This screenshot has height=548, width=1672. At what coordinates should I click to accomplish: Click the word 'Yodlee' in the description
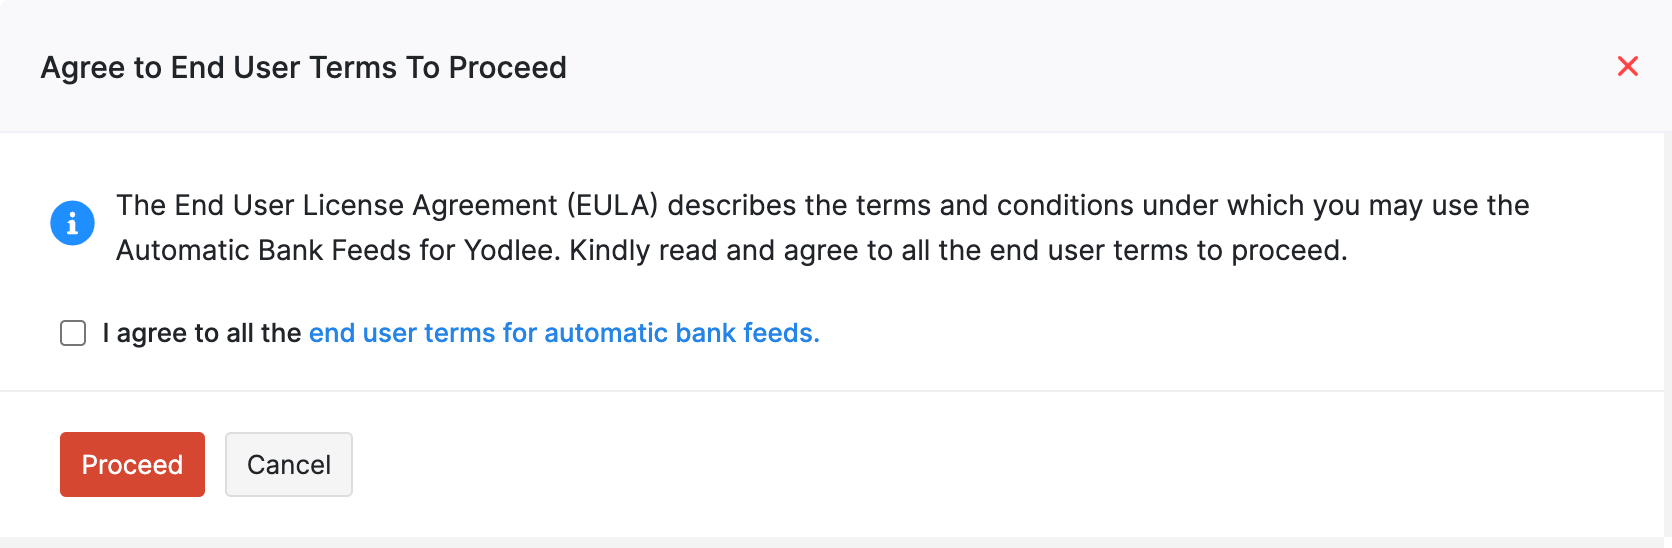tap(510, 250)
